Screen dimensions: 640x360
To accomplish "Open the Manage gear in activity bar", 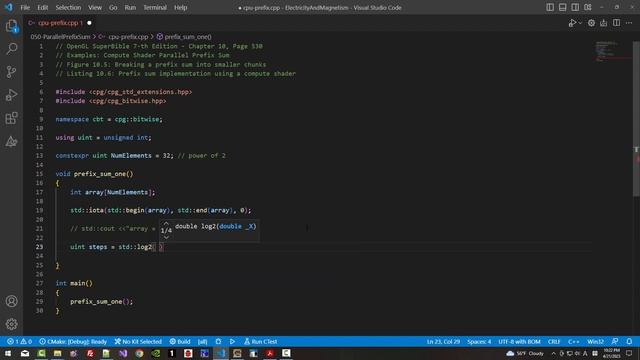I will [x=11, y=324].
